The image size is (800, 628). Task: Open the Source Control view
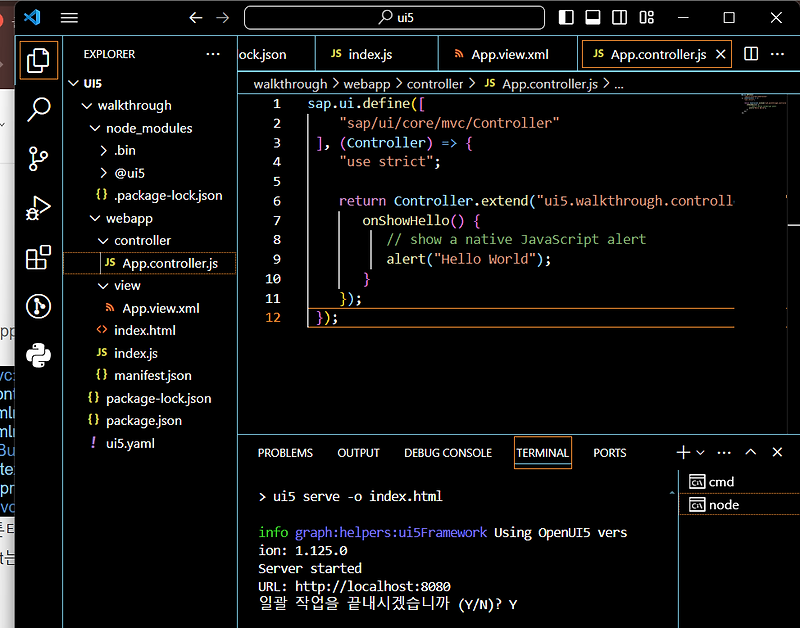click(x=38, y=159)
